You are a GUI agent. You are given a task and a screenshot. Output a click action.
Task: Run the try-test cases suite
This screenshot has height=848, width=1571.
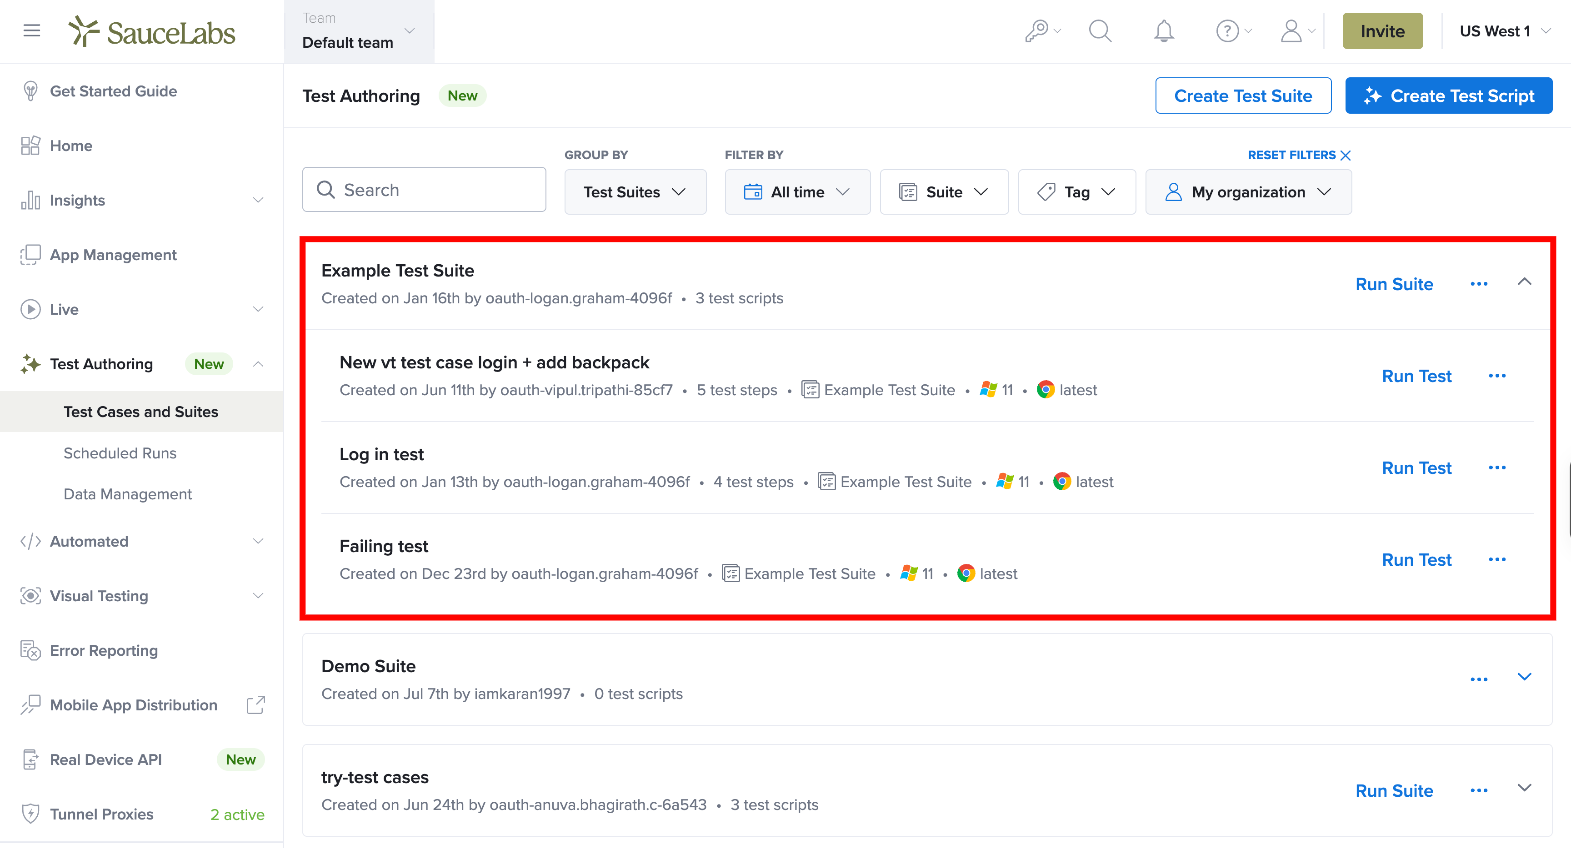1394,791
